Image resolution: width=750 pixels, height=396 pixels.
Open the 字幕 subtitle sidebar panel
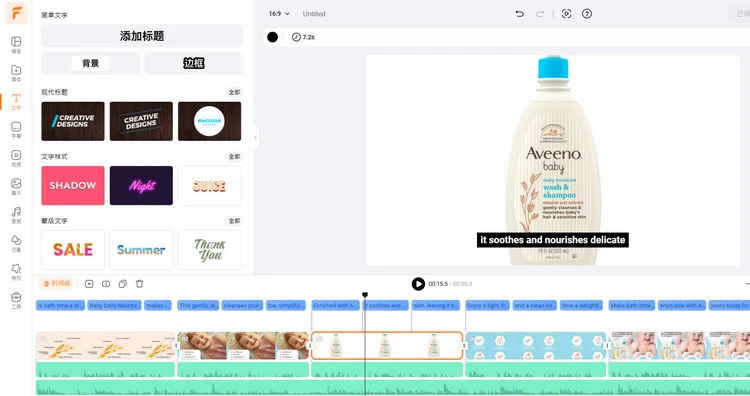pos(16,130)
